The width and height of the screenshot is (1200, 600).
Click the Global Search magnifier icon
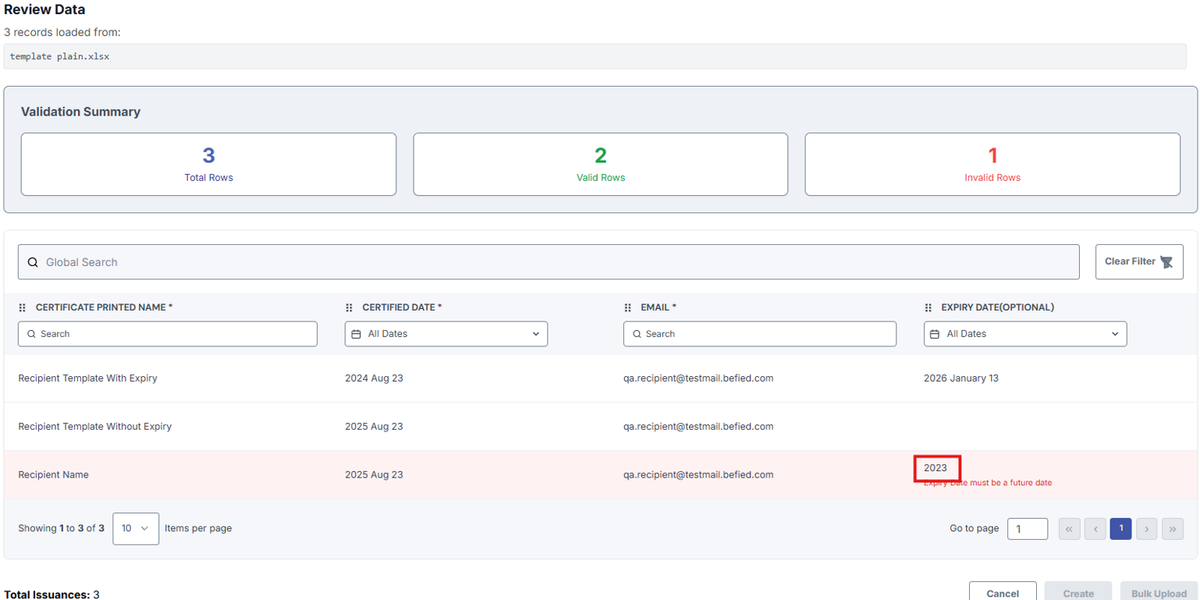(33, 262)
